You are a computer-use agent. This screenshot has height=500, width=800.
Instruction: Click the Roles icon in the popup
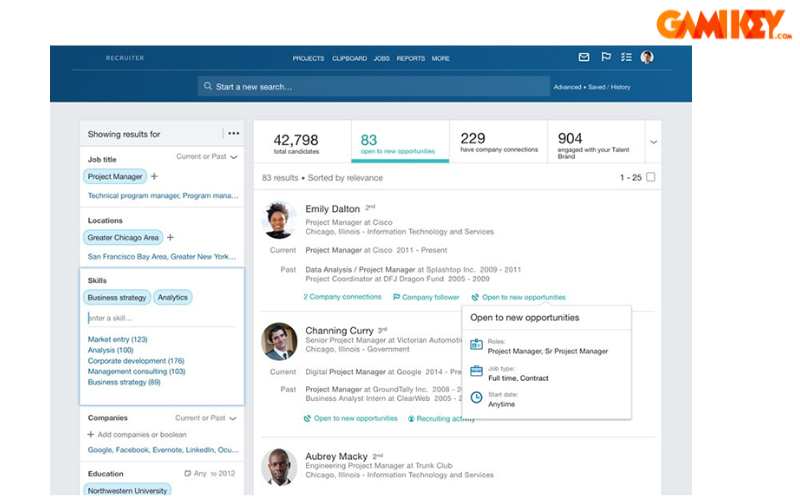[476, 344]
